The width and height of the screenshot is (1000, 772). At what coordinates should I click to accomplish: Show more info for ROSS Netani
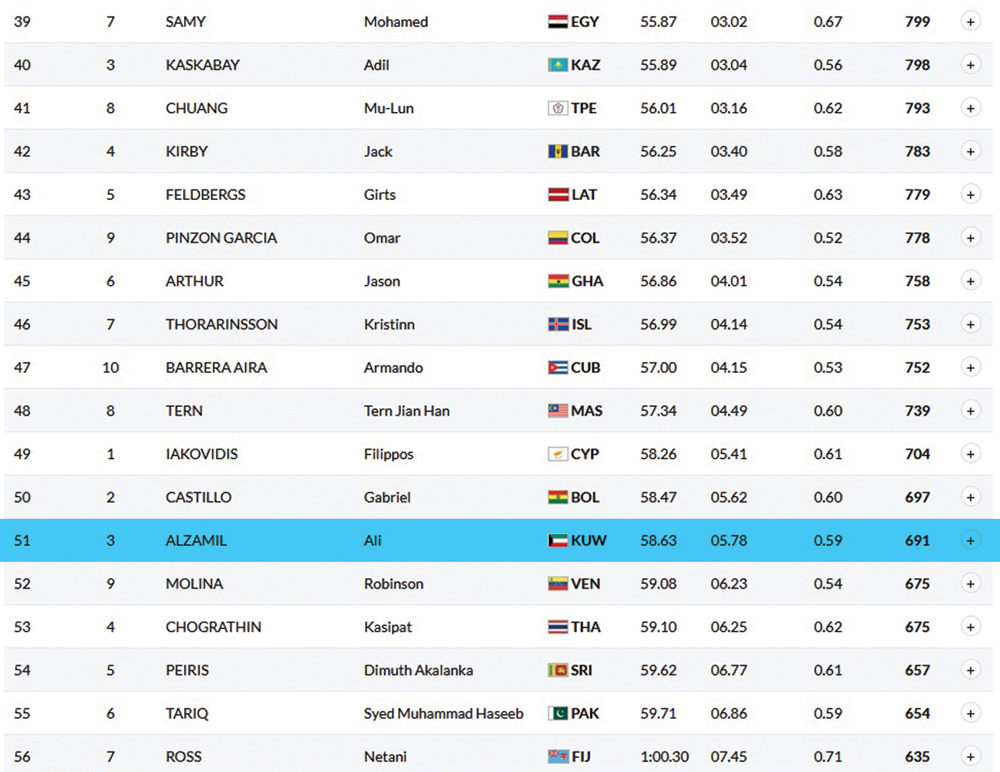click(x=970, y=757)
